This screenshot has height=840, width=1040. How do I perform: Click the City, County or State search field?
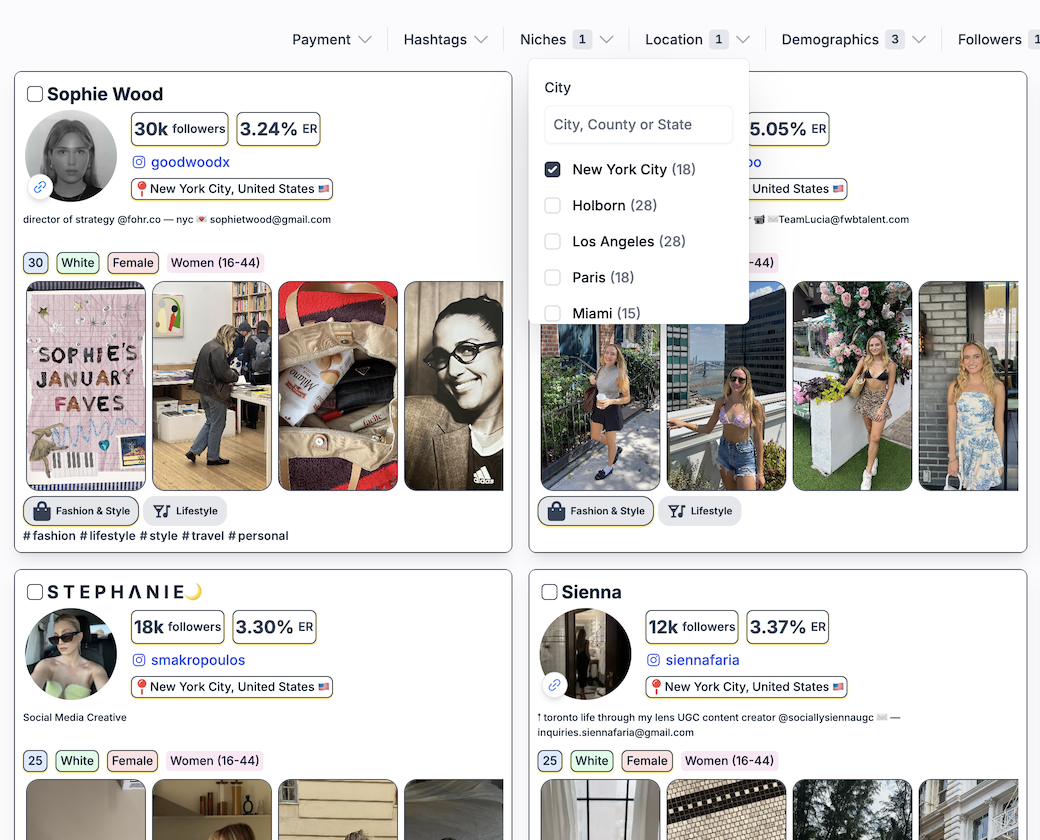pos(638,125)
